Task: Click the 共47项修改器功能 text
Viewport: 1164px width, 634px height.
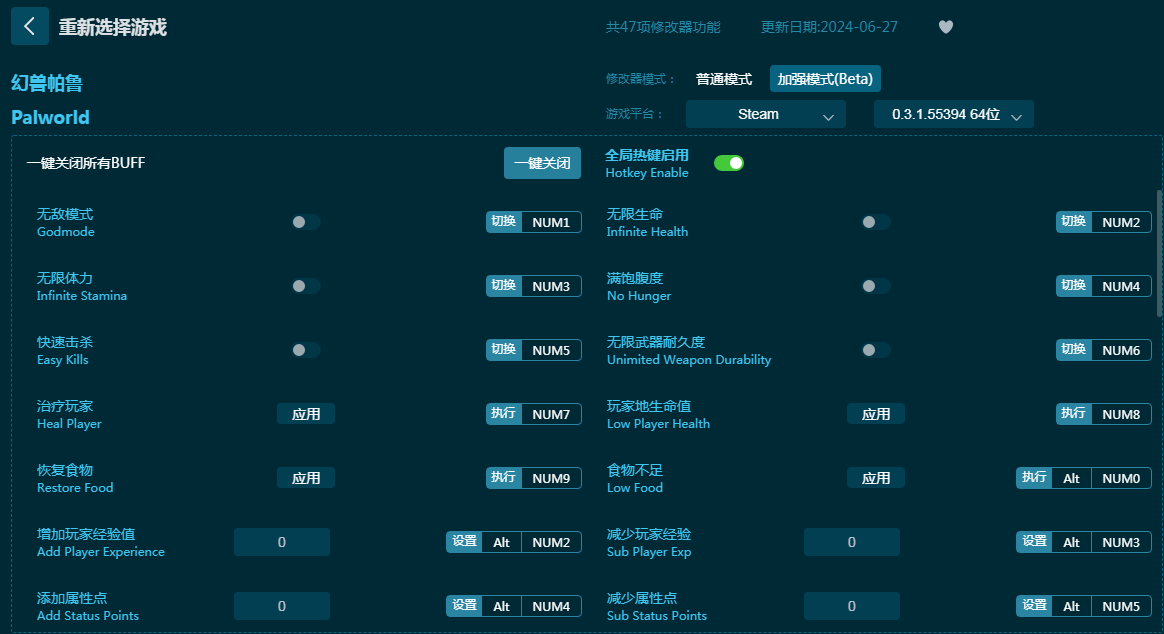Action: [x=663, y=27]
